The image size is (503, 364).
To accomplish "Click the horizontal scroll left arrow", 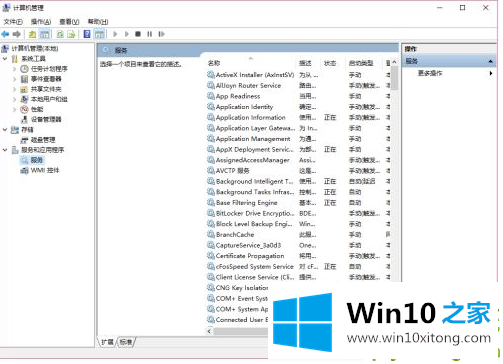I will 209,331.
